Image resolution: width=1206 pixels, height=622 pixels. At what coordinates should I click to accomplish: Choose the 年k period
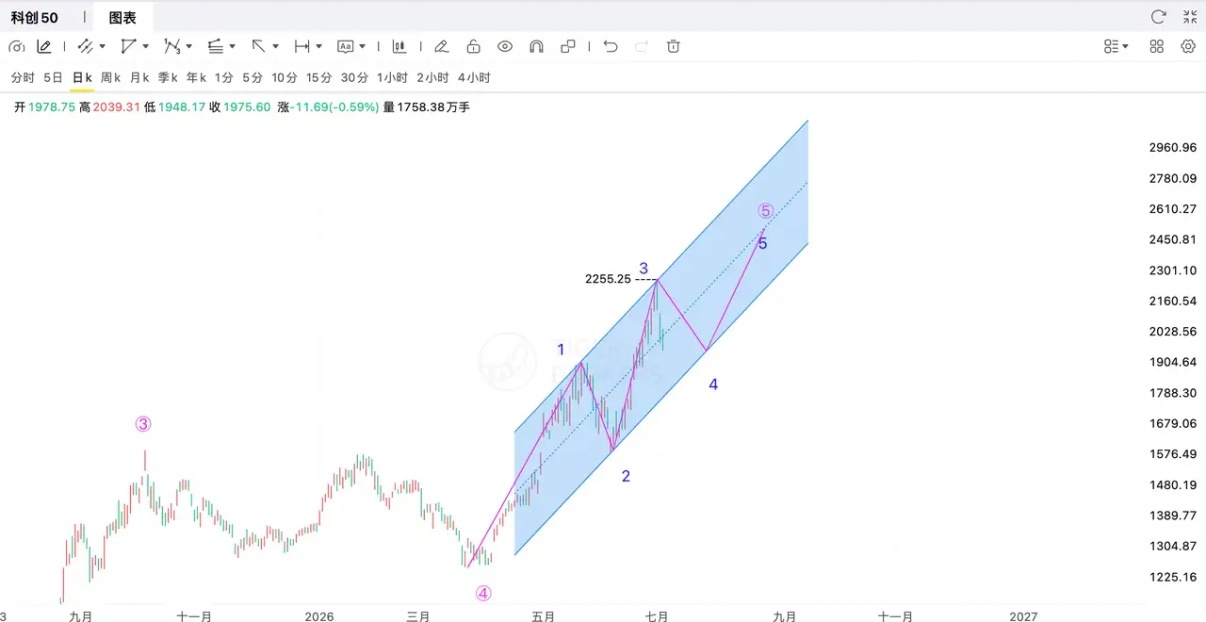pyautogui.click(x=196, y=77)
